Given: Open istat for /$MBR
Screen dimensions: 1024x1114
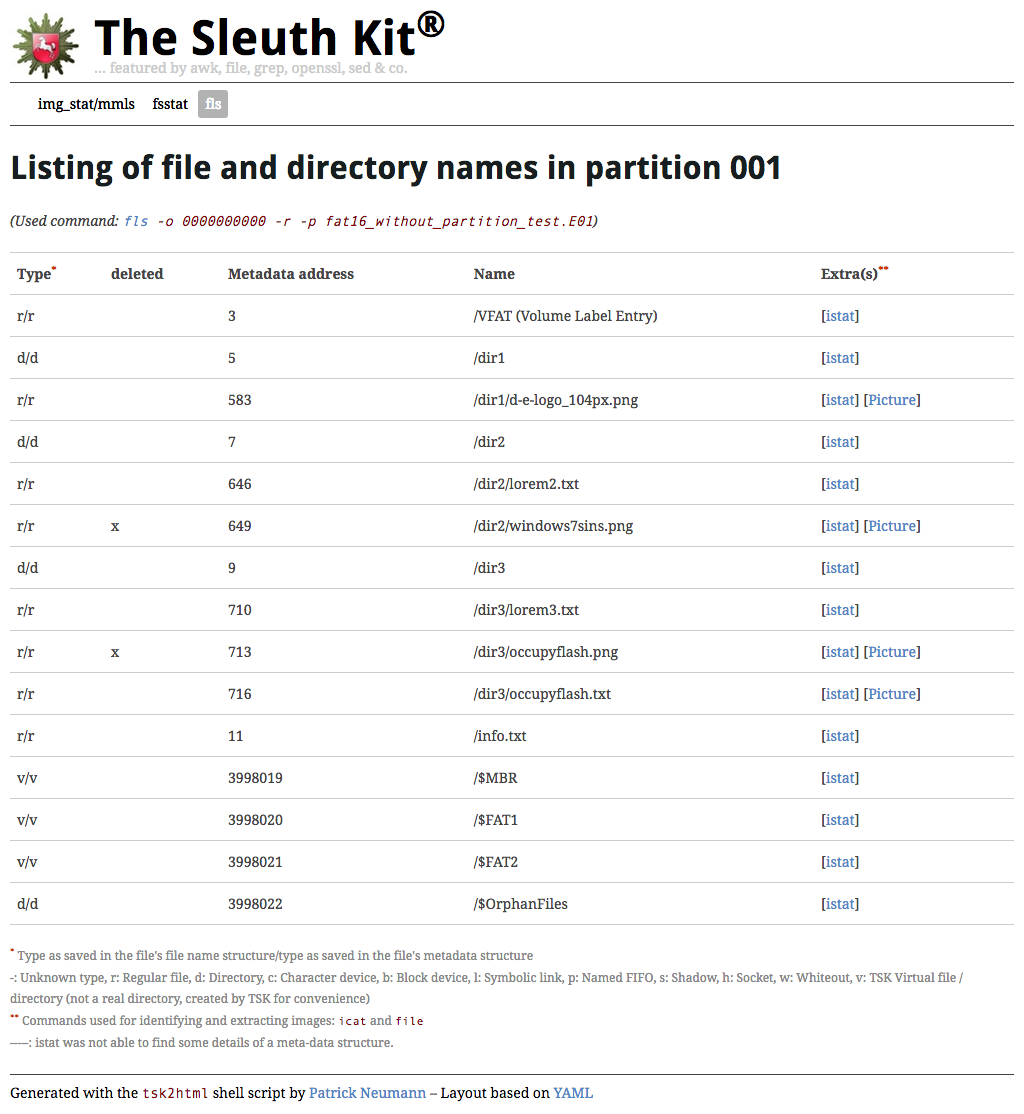Looking at the screenshot, I should (840, 777).
